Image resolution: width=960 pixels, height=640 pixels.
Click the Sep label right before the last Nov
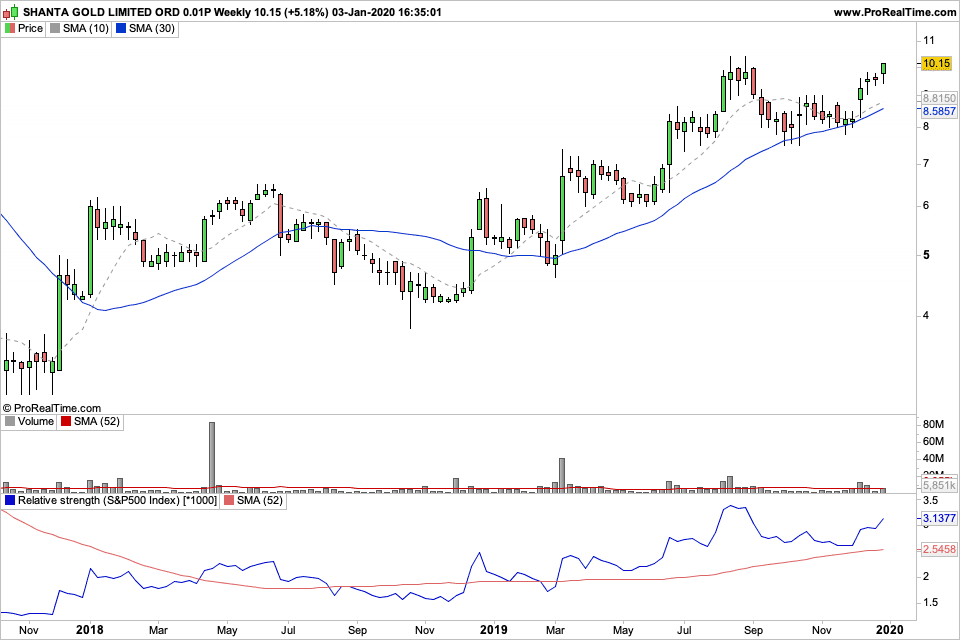coord(754,630)
